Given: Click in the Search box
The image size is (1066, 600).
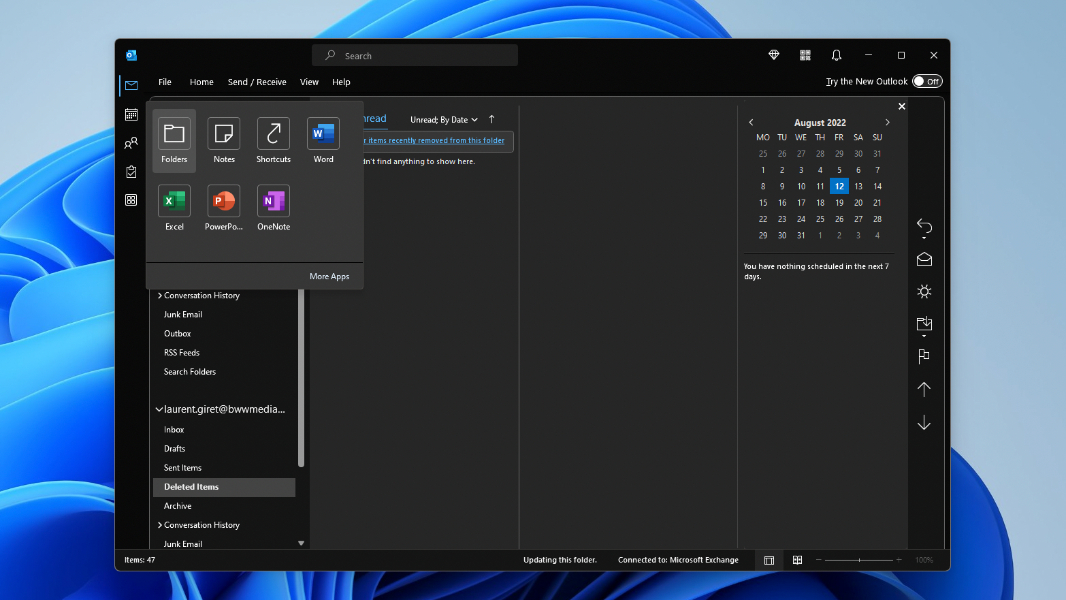Looking at the screenshot, I should click(x=415, y=56).
